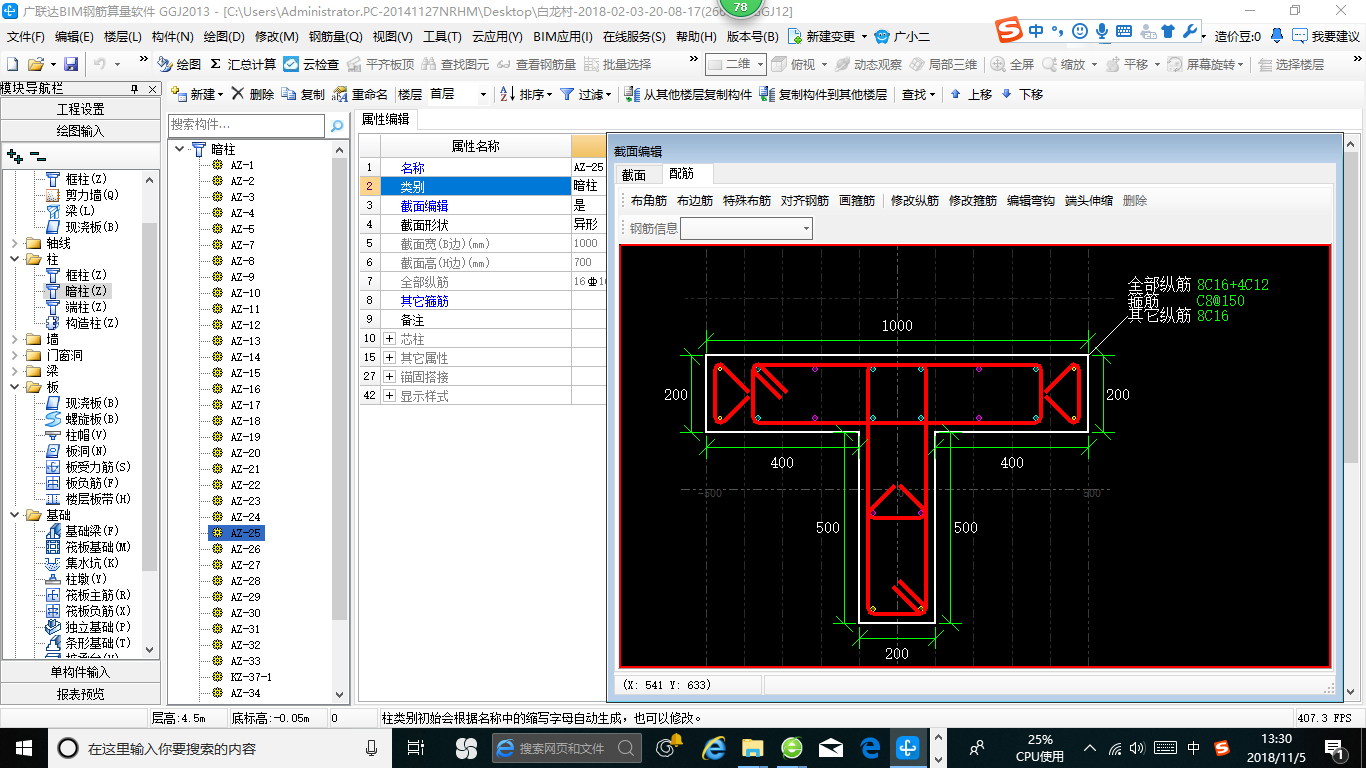This screenshot has width=1366, height=768.
Task: Click the 布角筋 button
Action: point(649,201)
